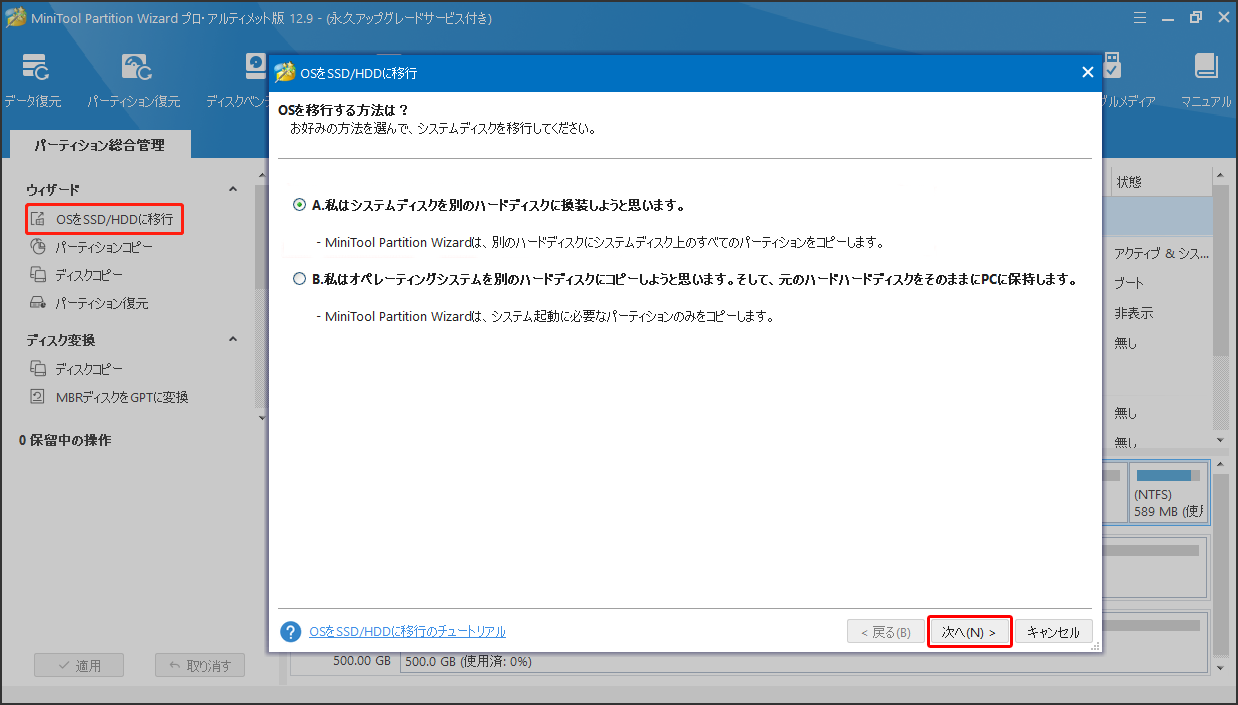Collapse the ウィザード section
1238x705 pixels.
point(232,188)
